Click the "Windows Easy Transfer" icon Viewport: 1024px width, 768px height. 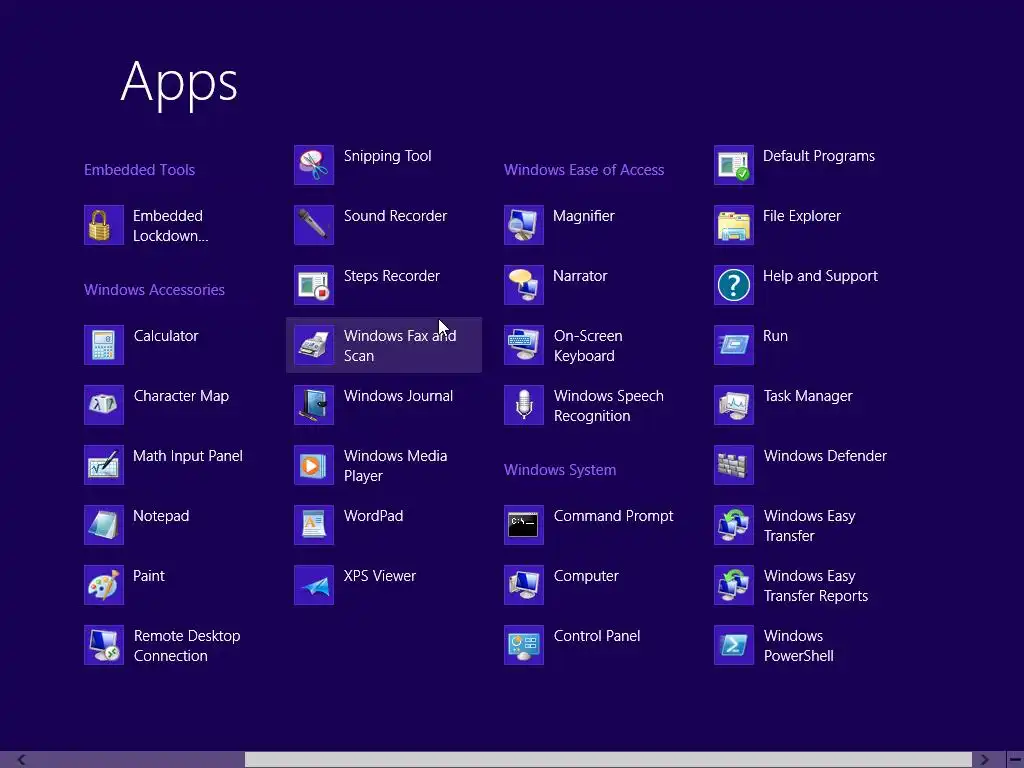pyautogui.click(x=734, y=525)
